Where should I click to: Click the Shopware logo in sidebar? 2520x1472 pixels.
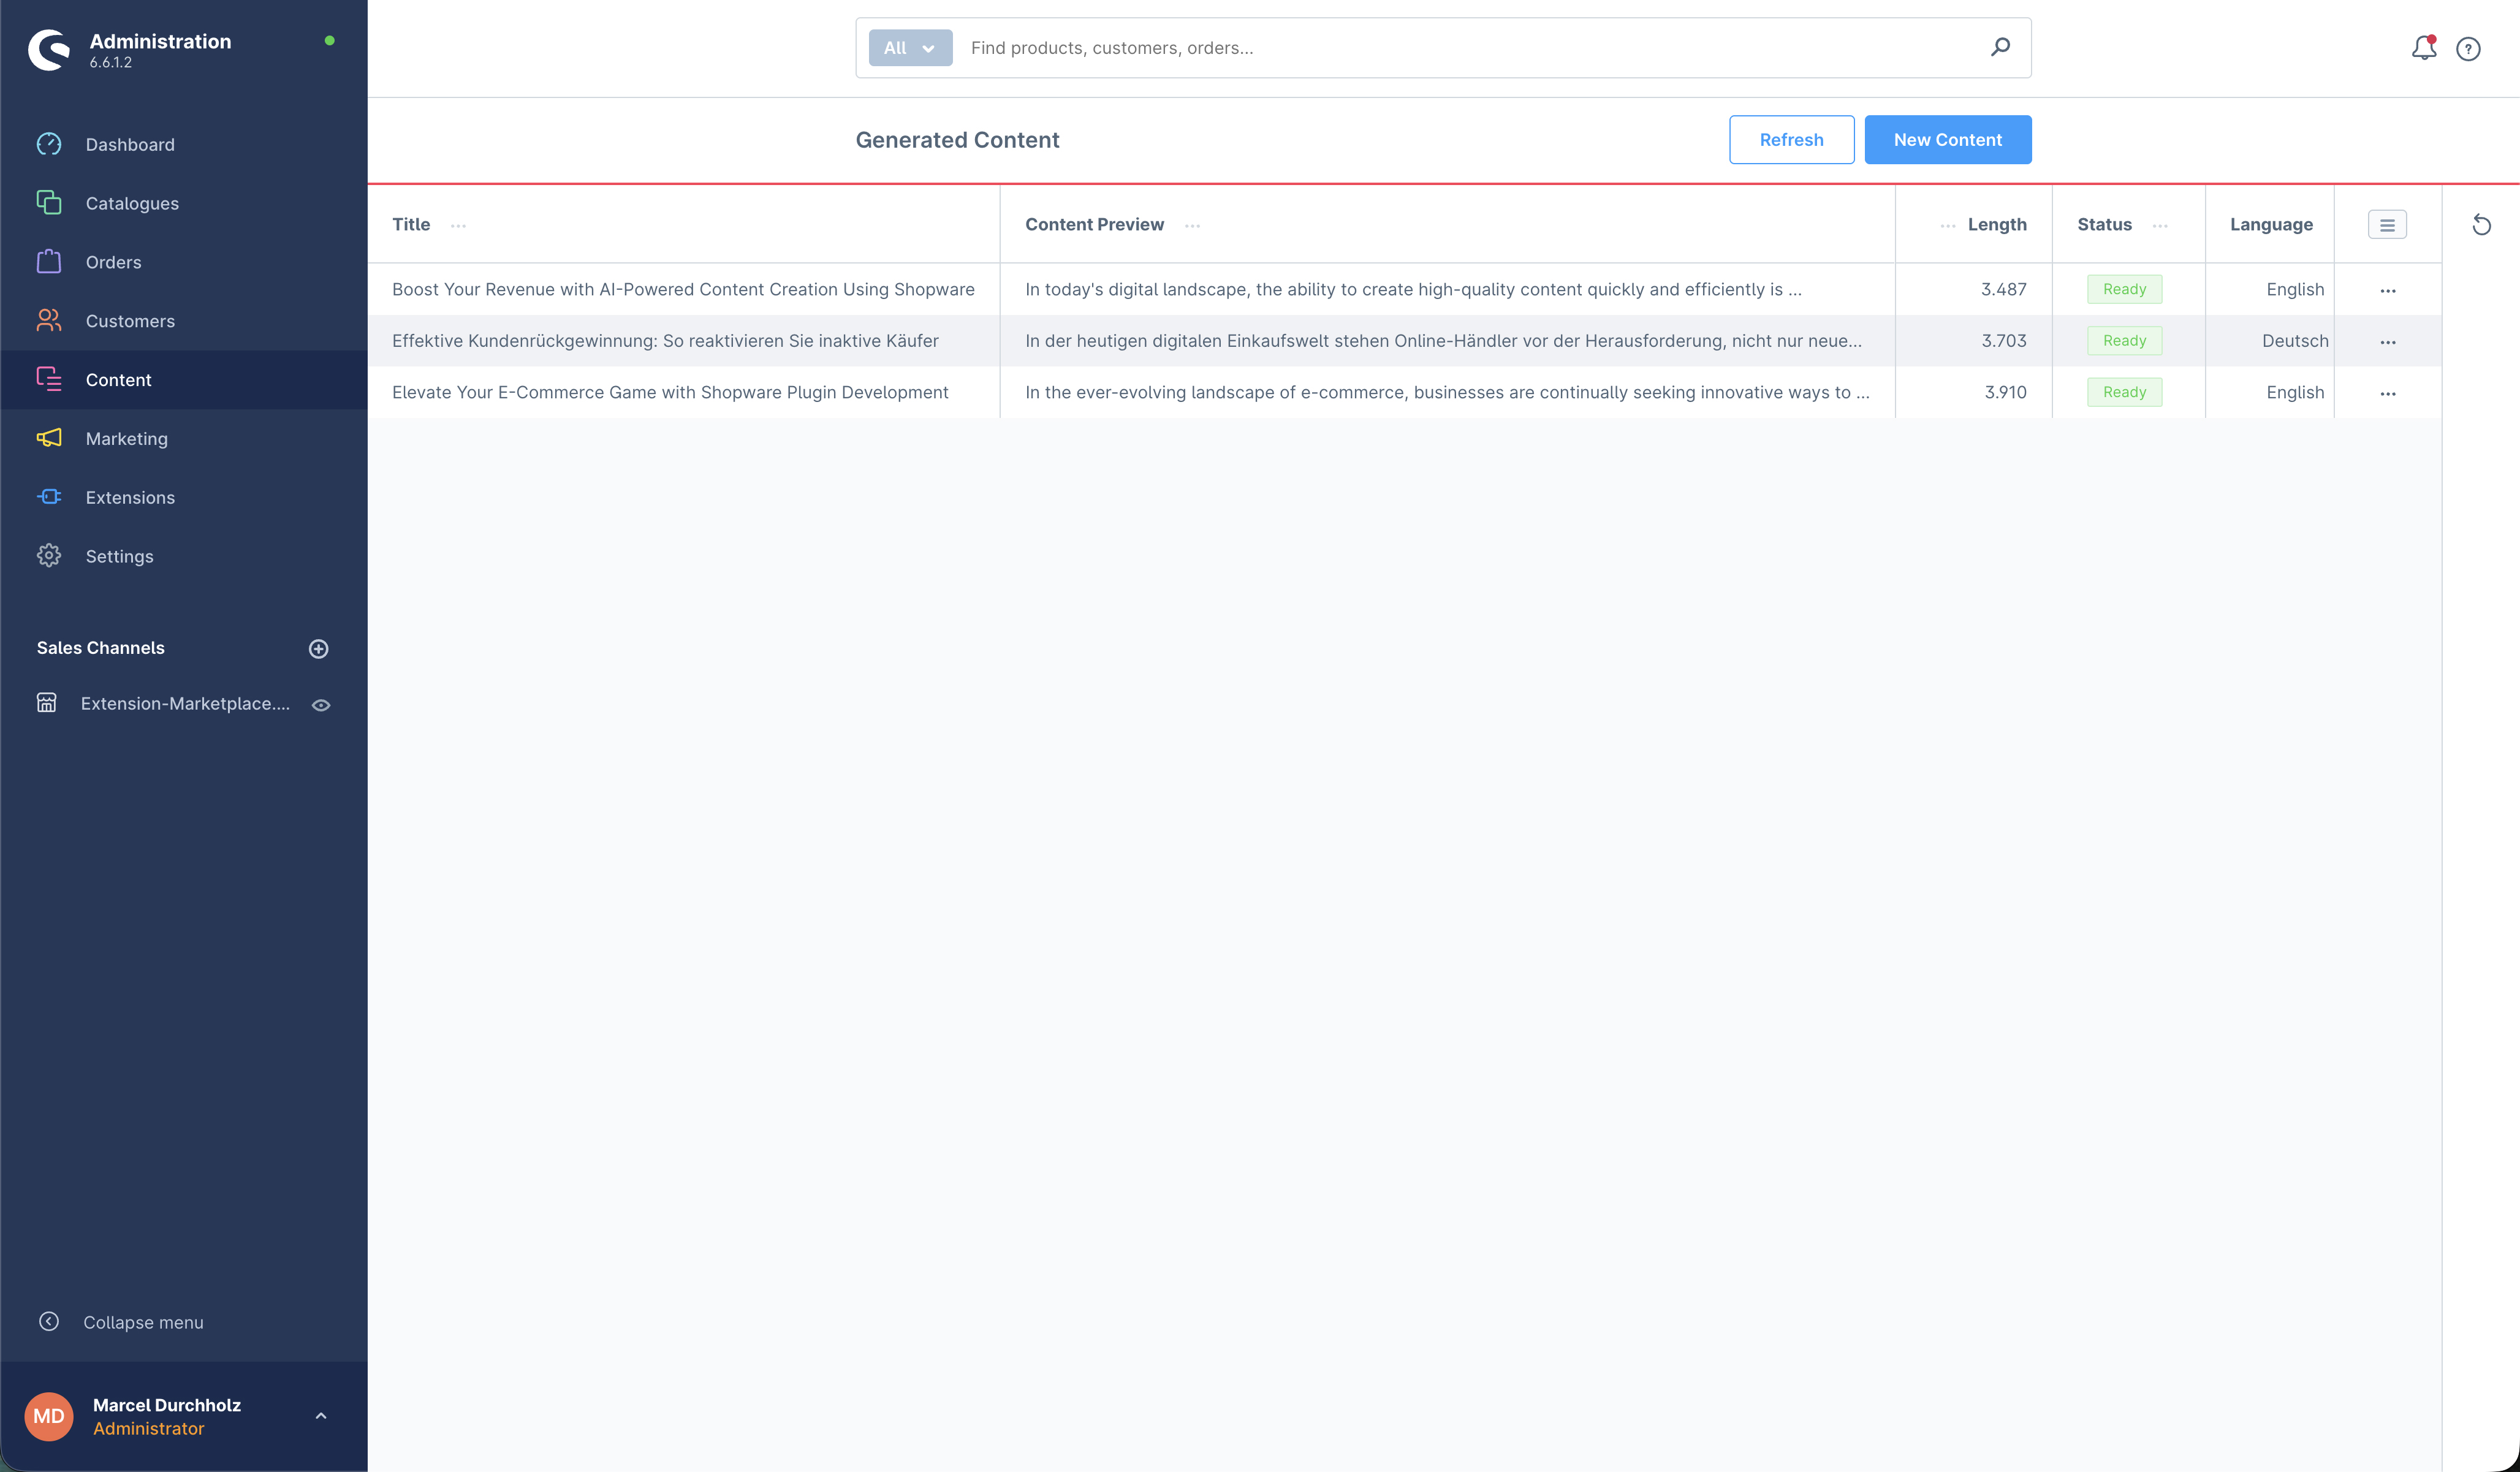(x=49, y=49)
